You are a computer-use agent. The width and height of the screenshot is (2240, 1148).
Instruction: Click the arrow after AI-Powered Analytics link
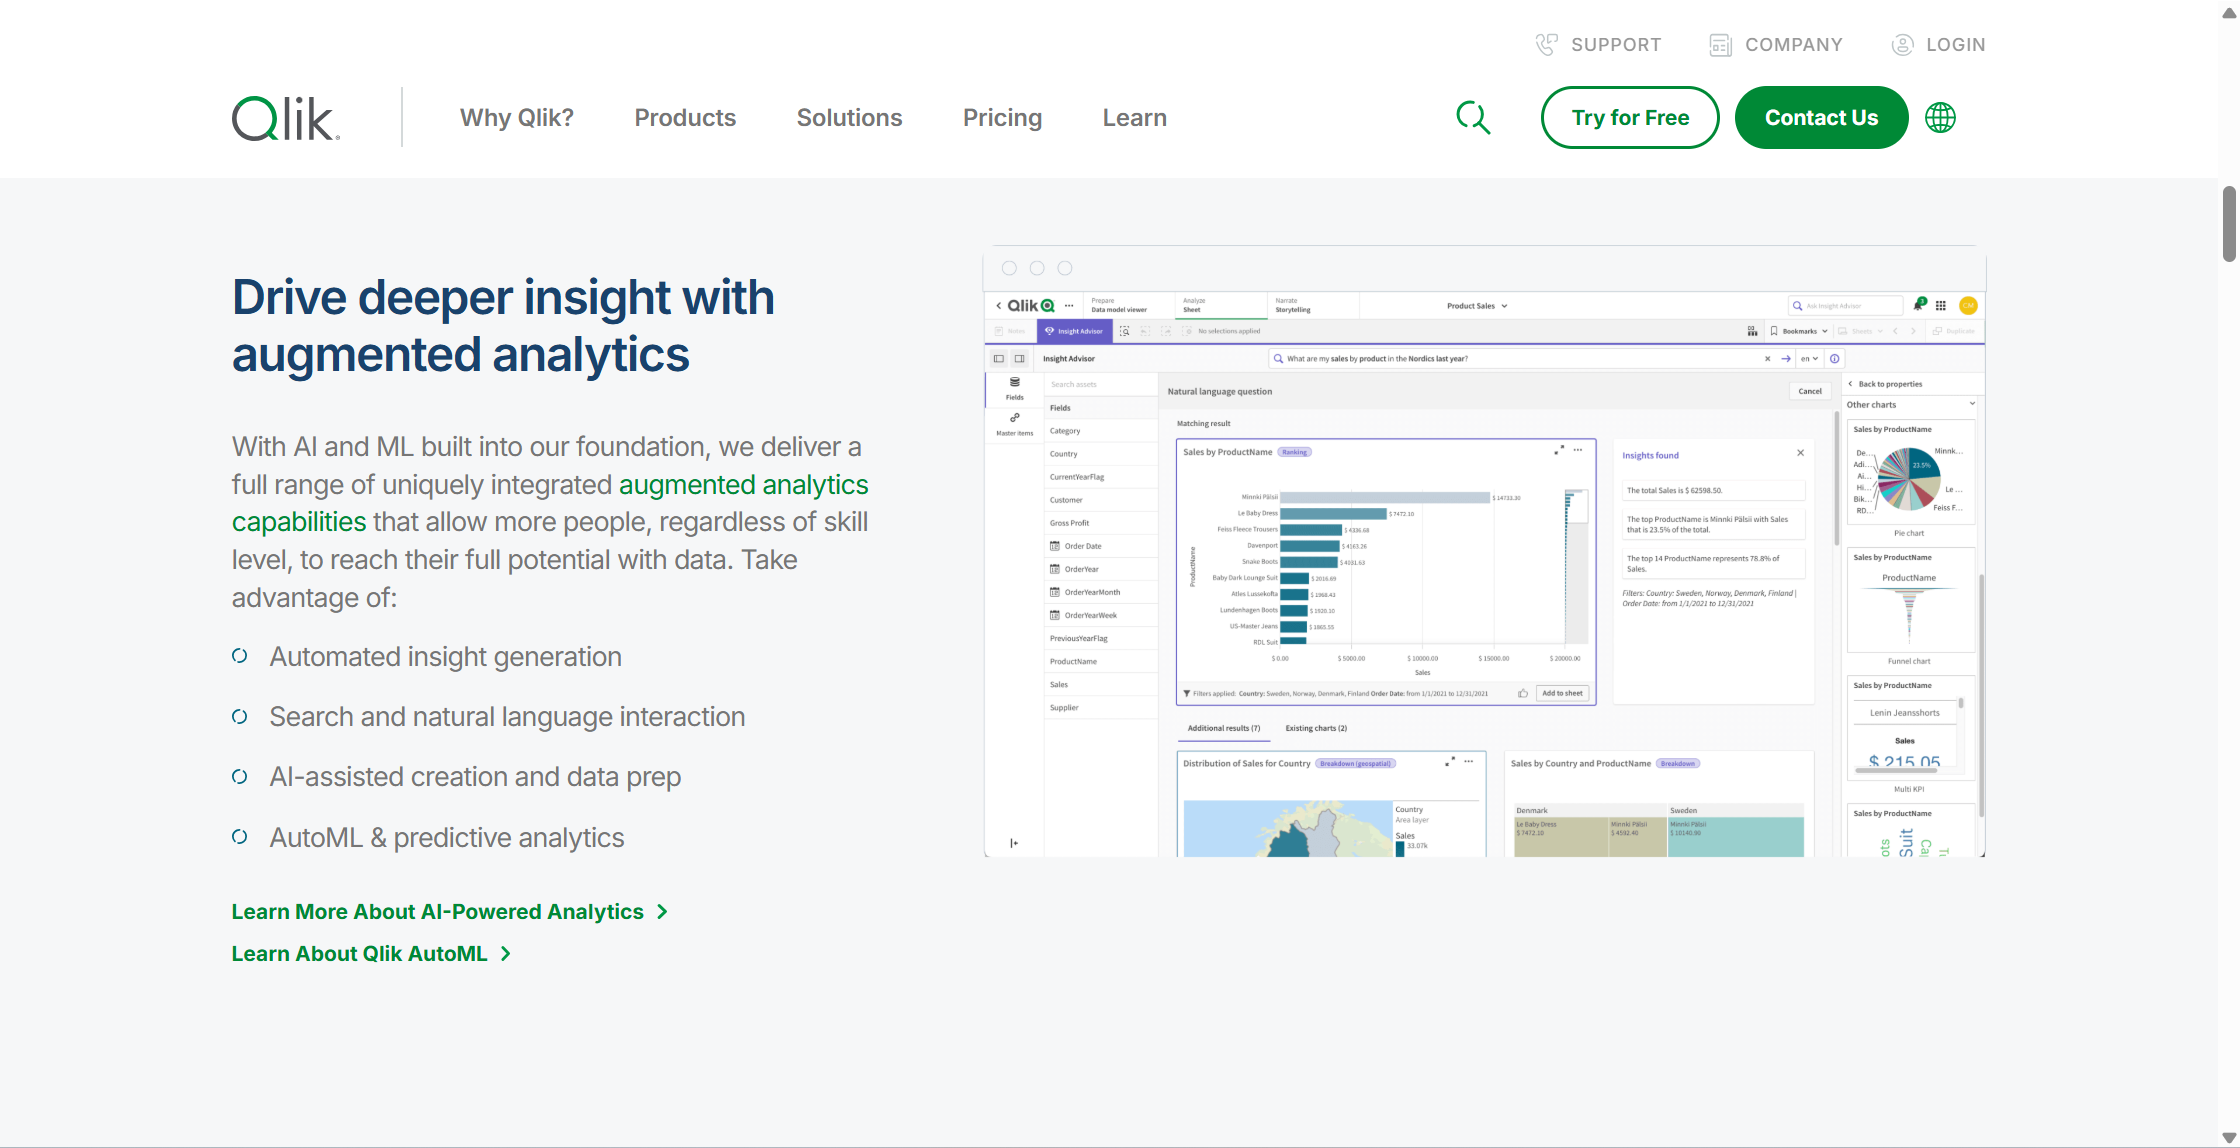[662, 912]
